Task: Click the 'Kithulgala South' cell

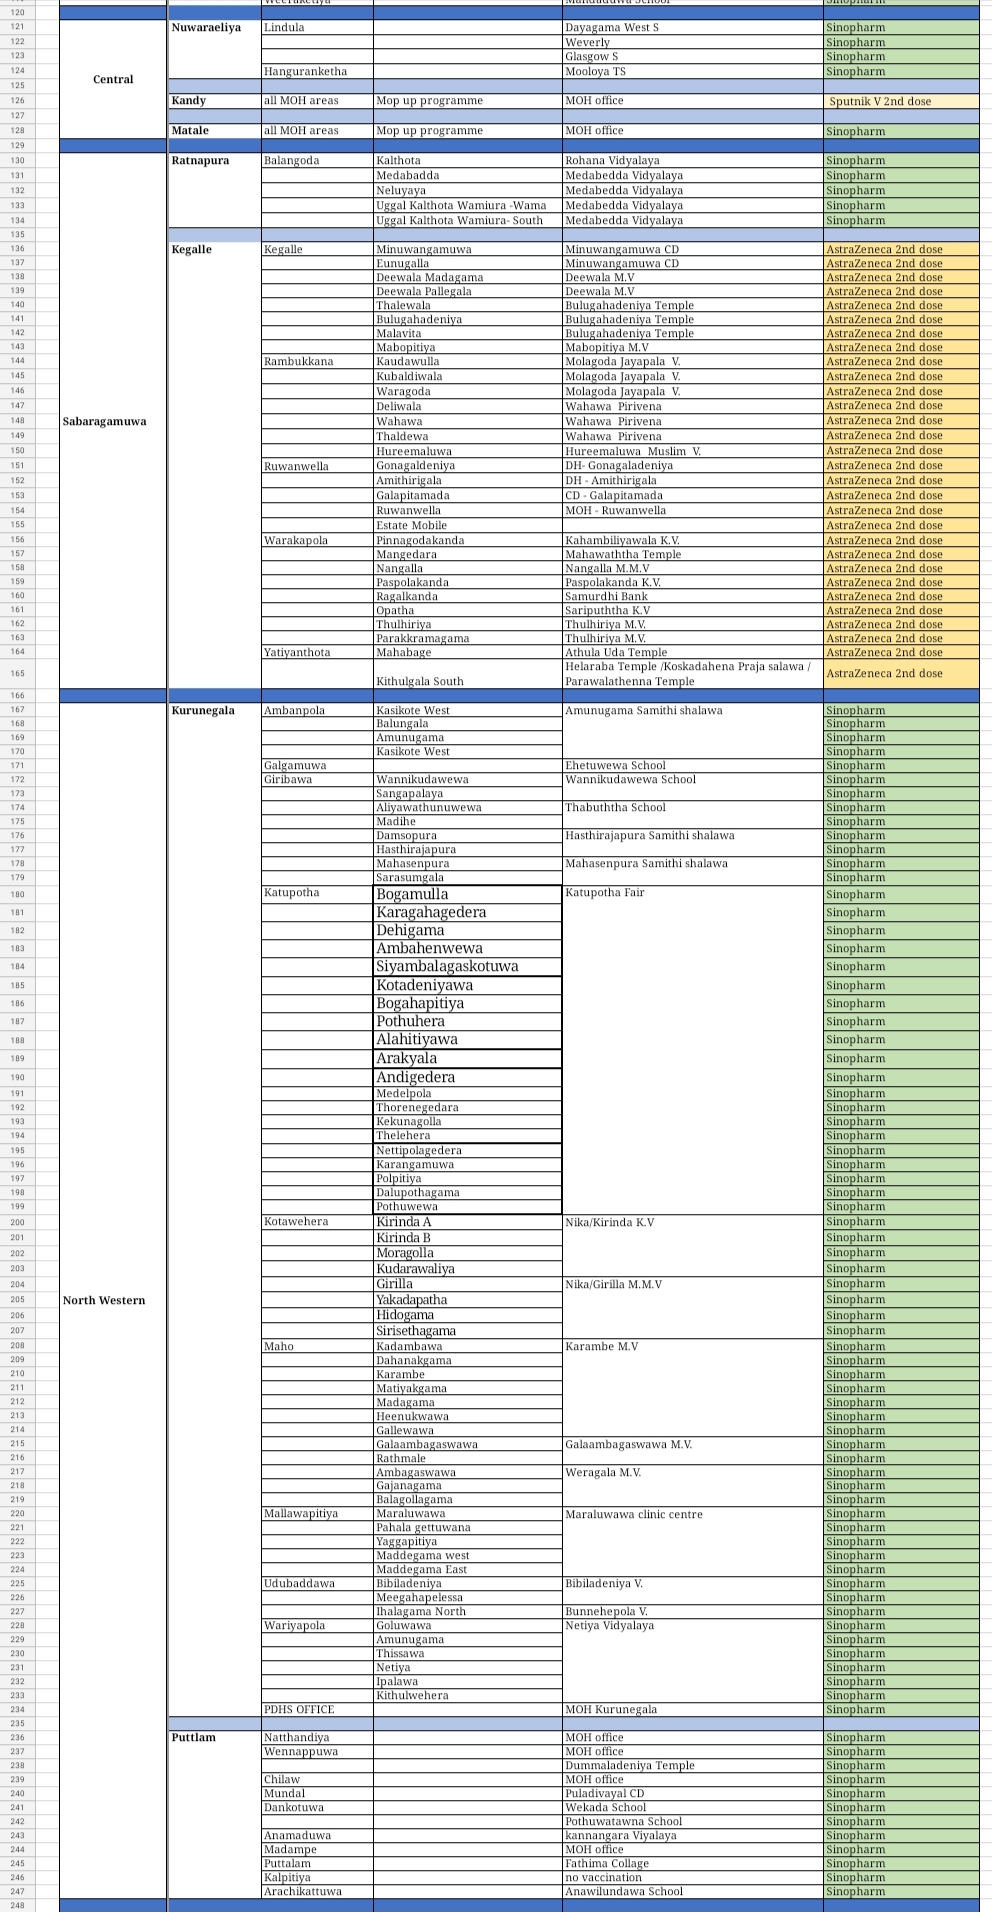Action: tap(468, 674)
